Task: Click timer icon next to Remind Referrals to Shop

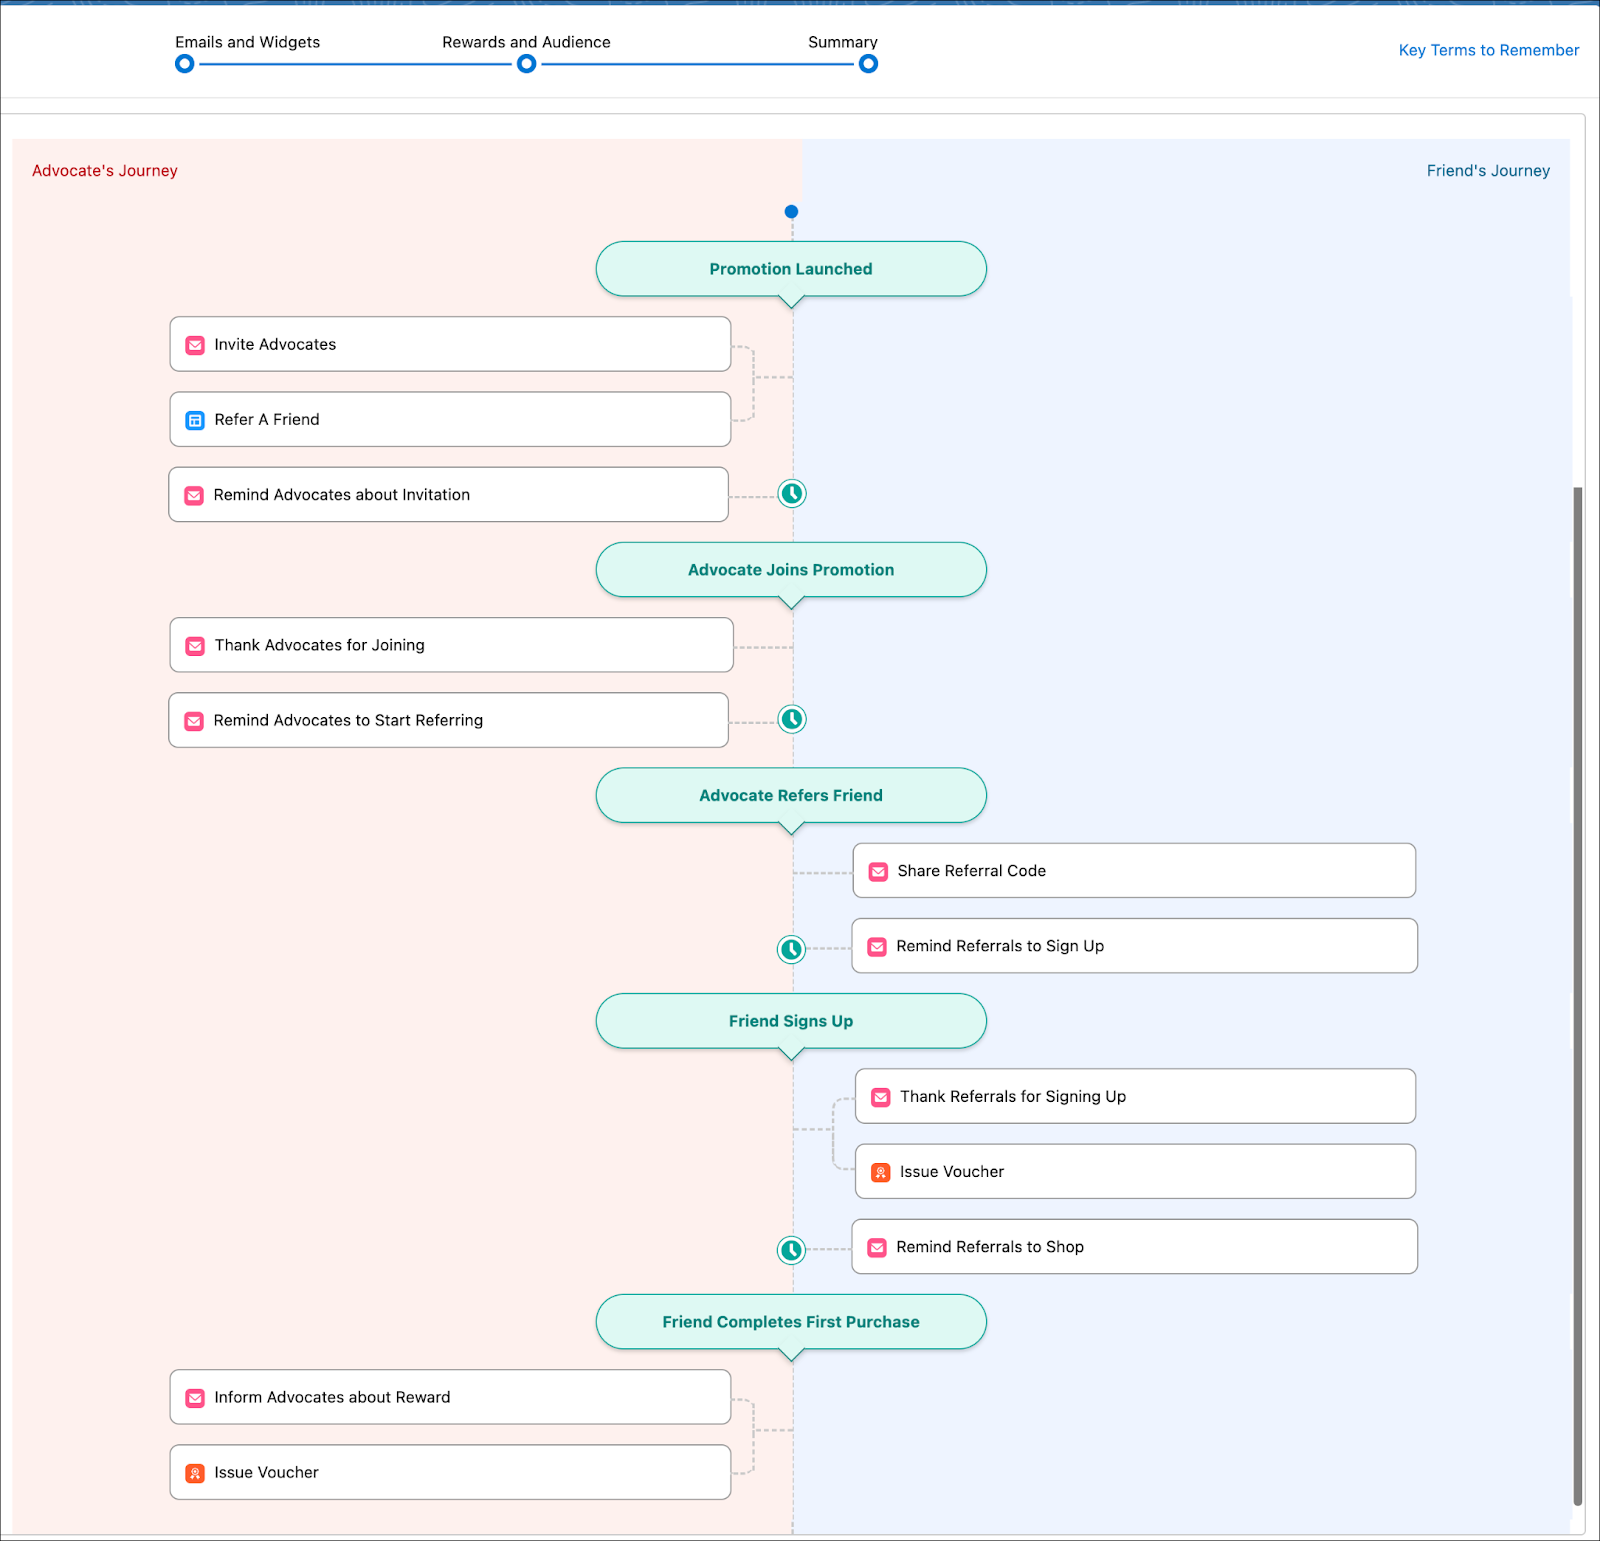Action: click(791, 1250)
